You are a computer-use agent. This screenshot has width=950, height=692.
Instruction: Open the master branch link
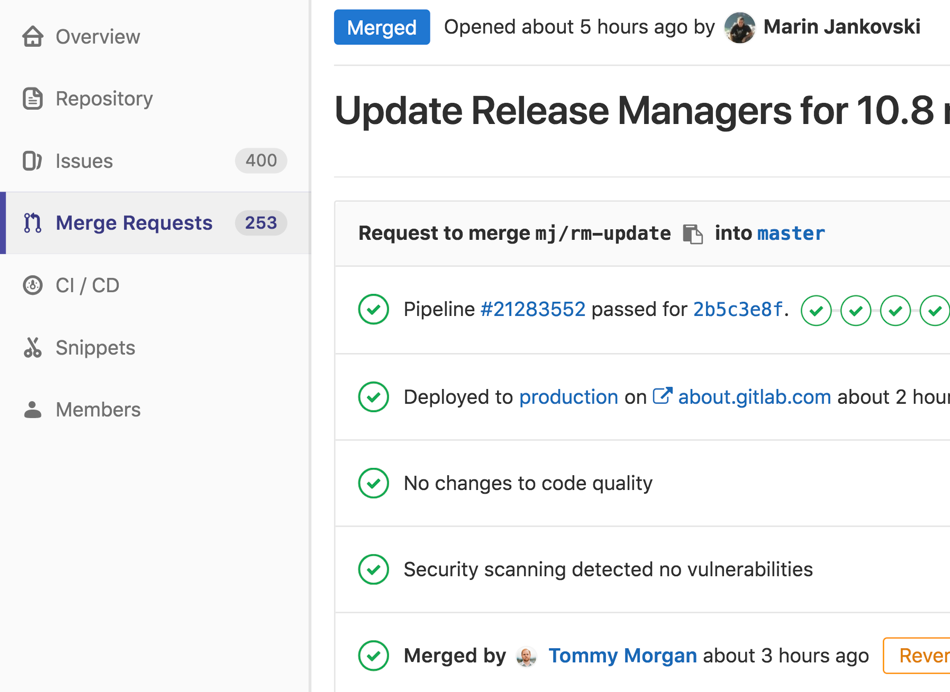pos(790,233)
